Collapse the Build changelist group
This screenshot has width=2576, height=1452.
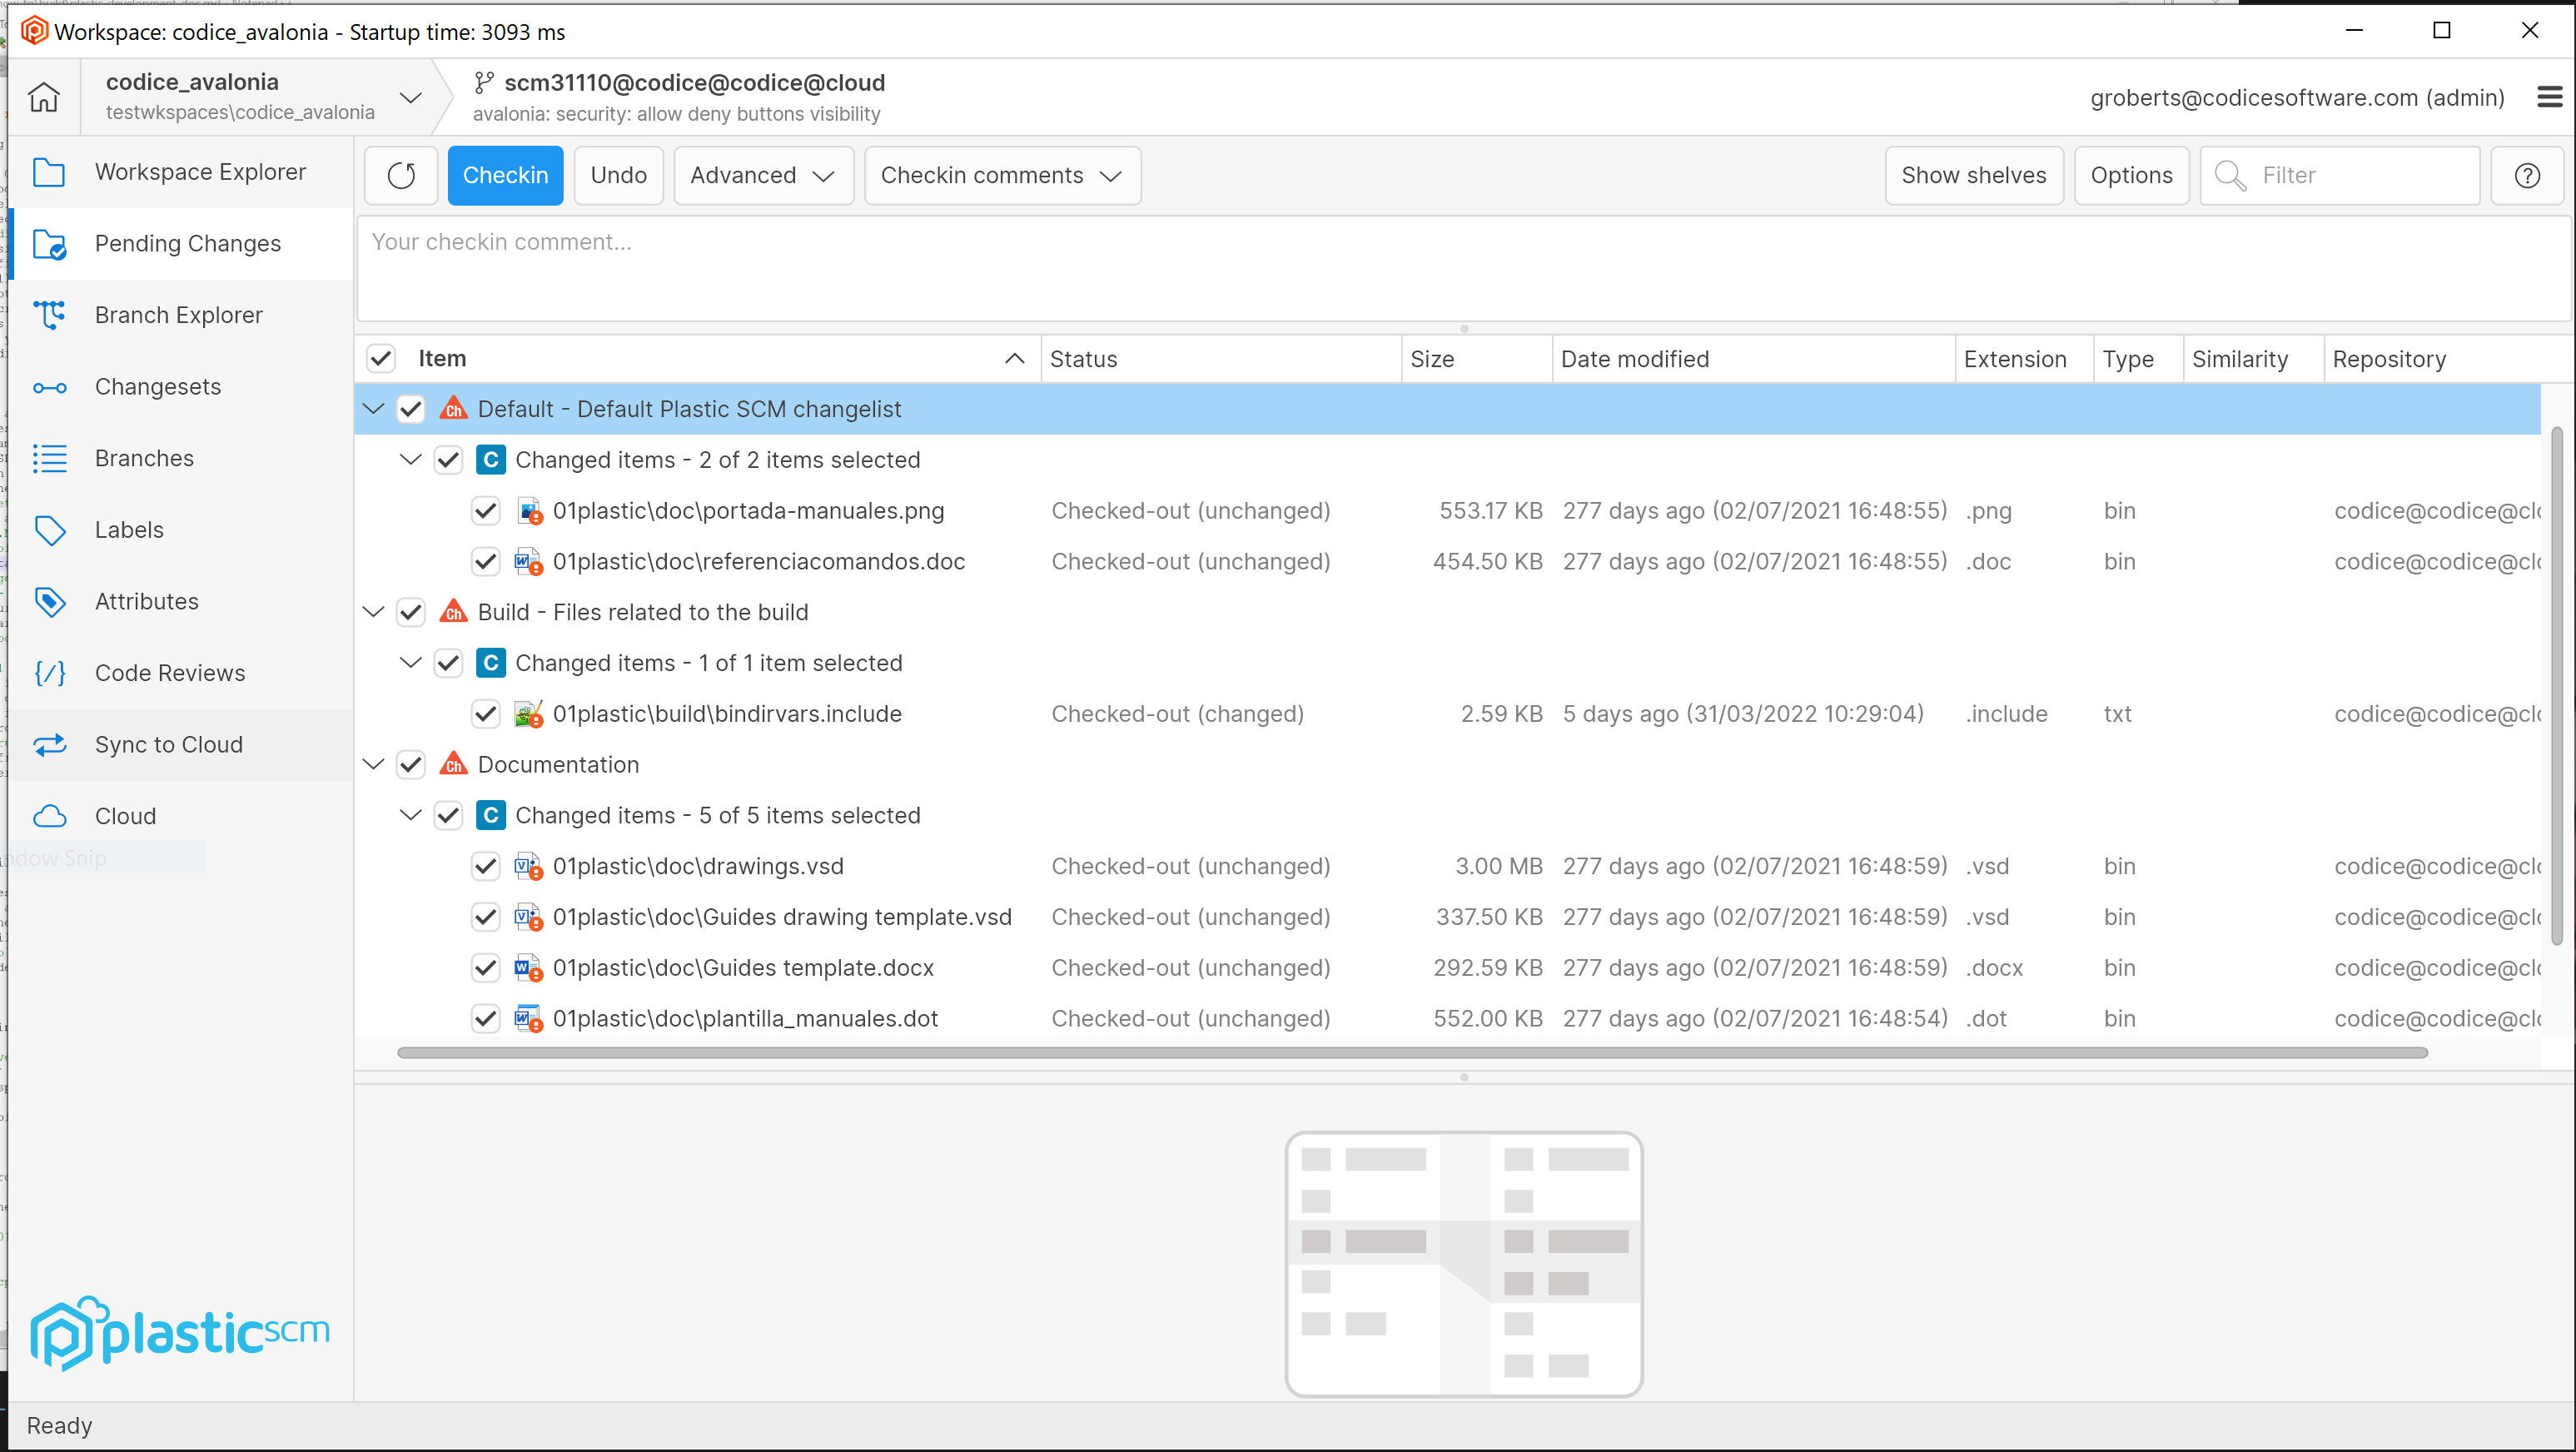(x=373, y=612)
